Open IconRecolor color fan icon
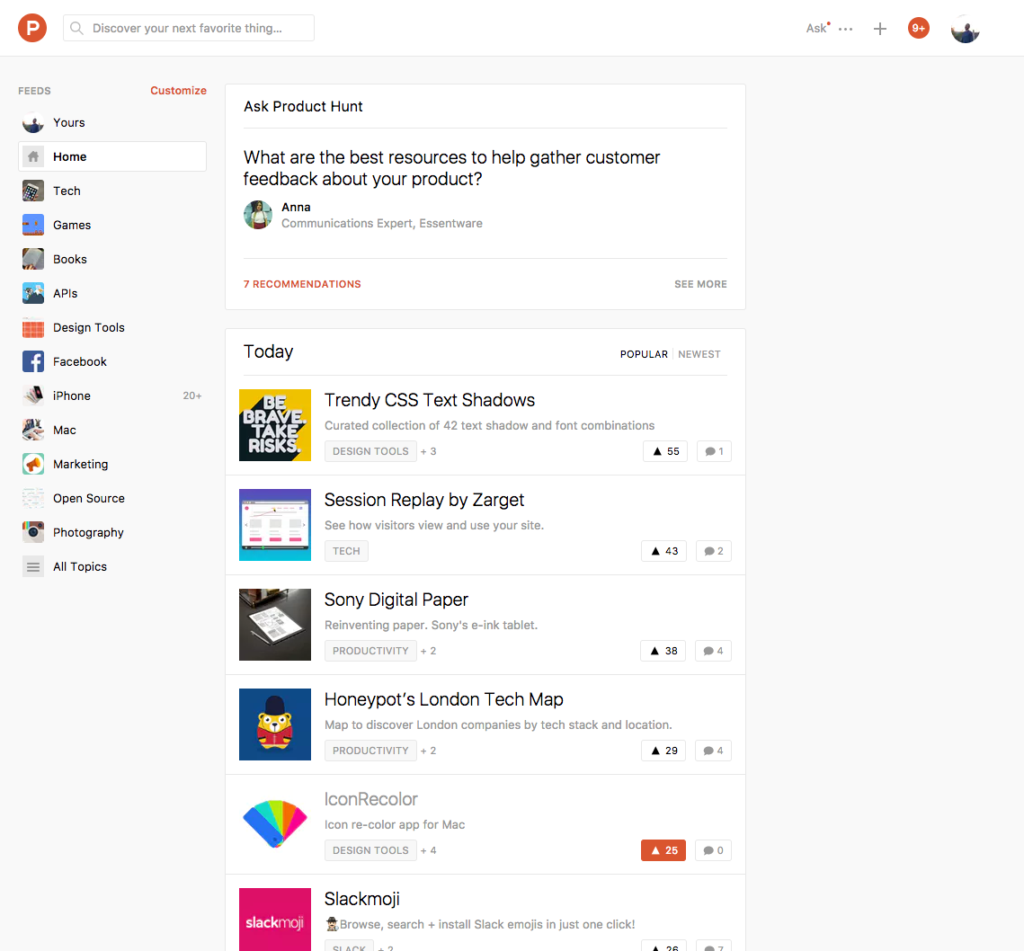 [275, 824]
